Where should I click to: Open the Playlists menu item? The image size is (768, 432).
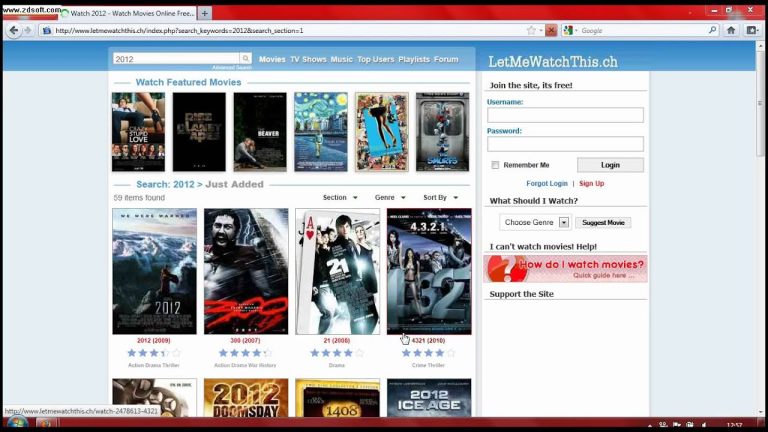coord(414,59)
